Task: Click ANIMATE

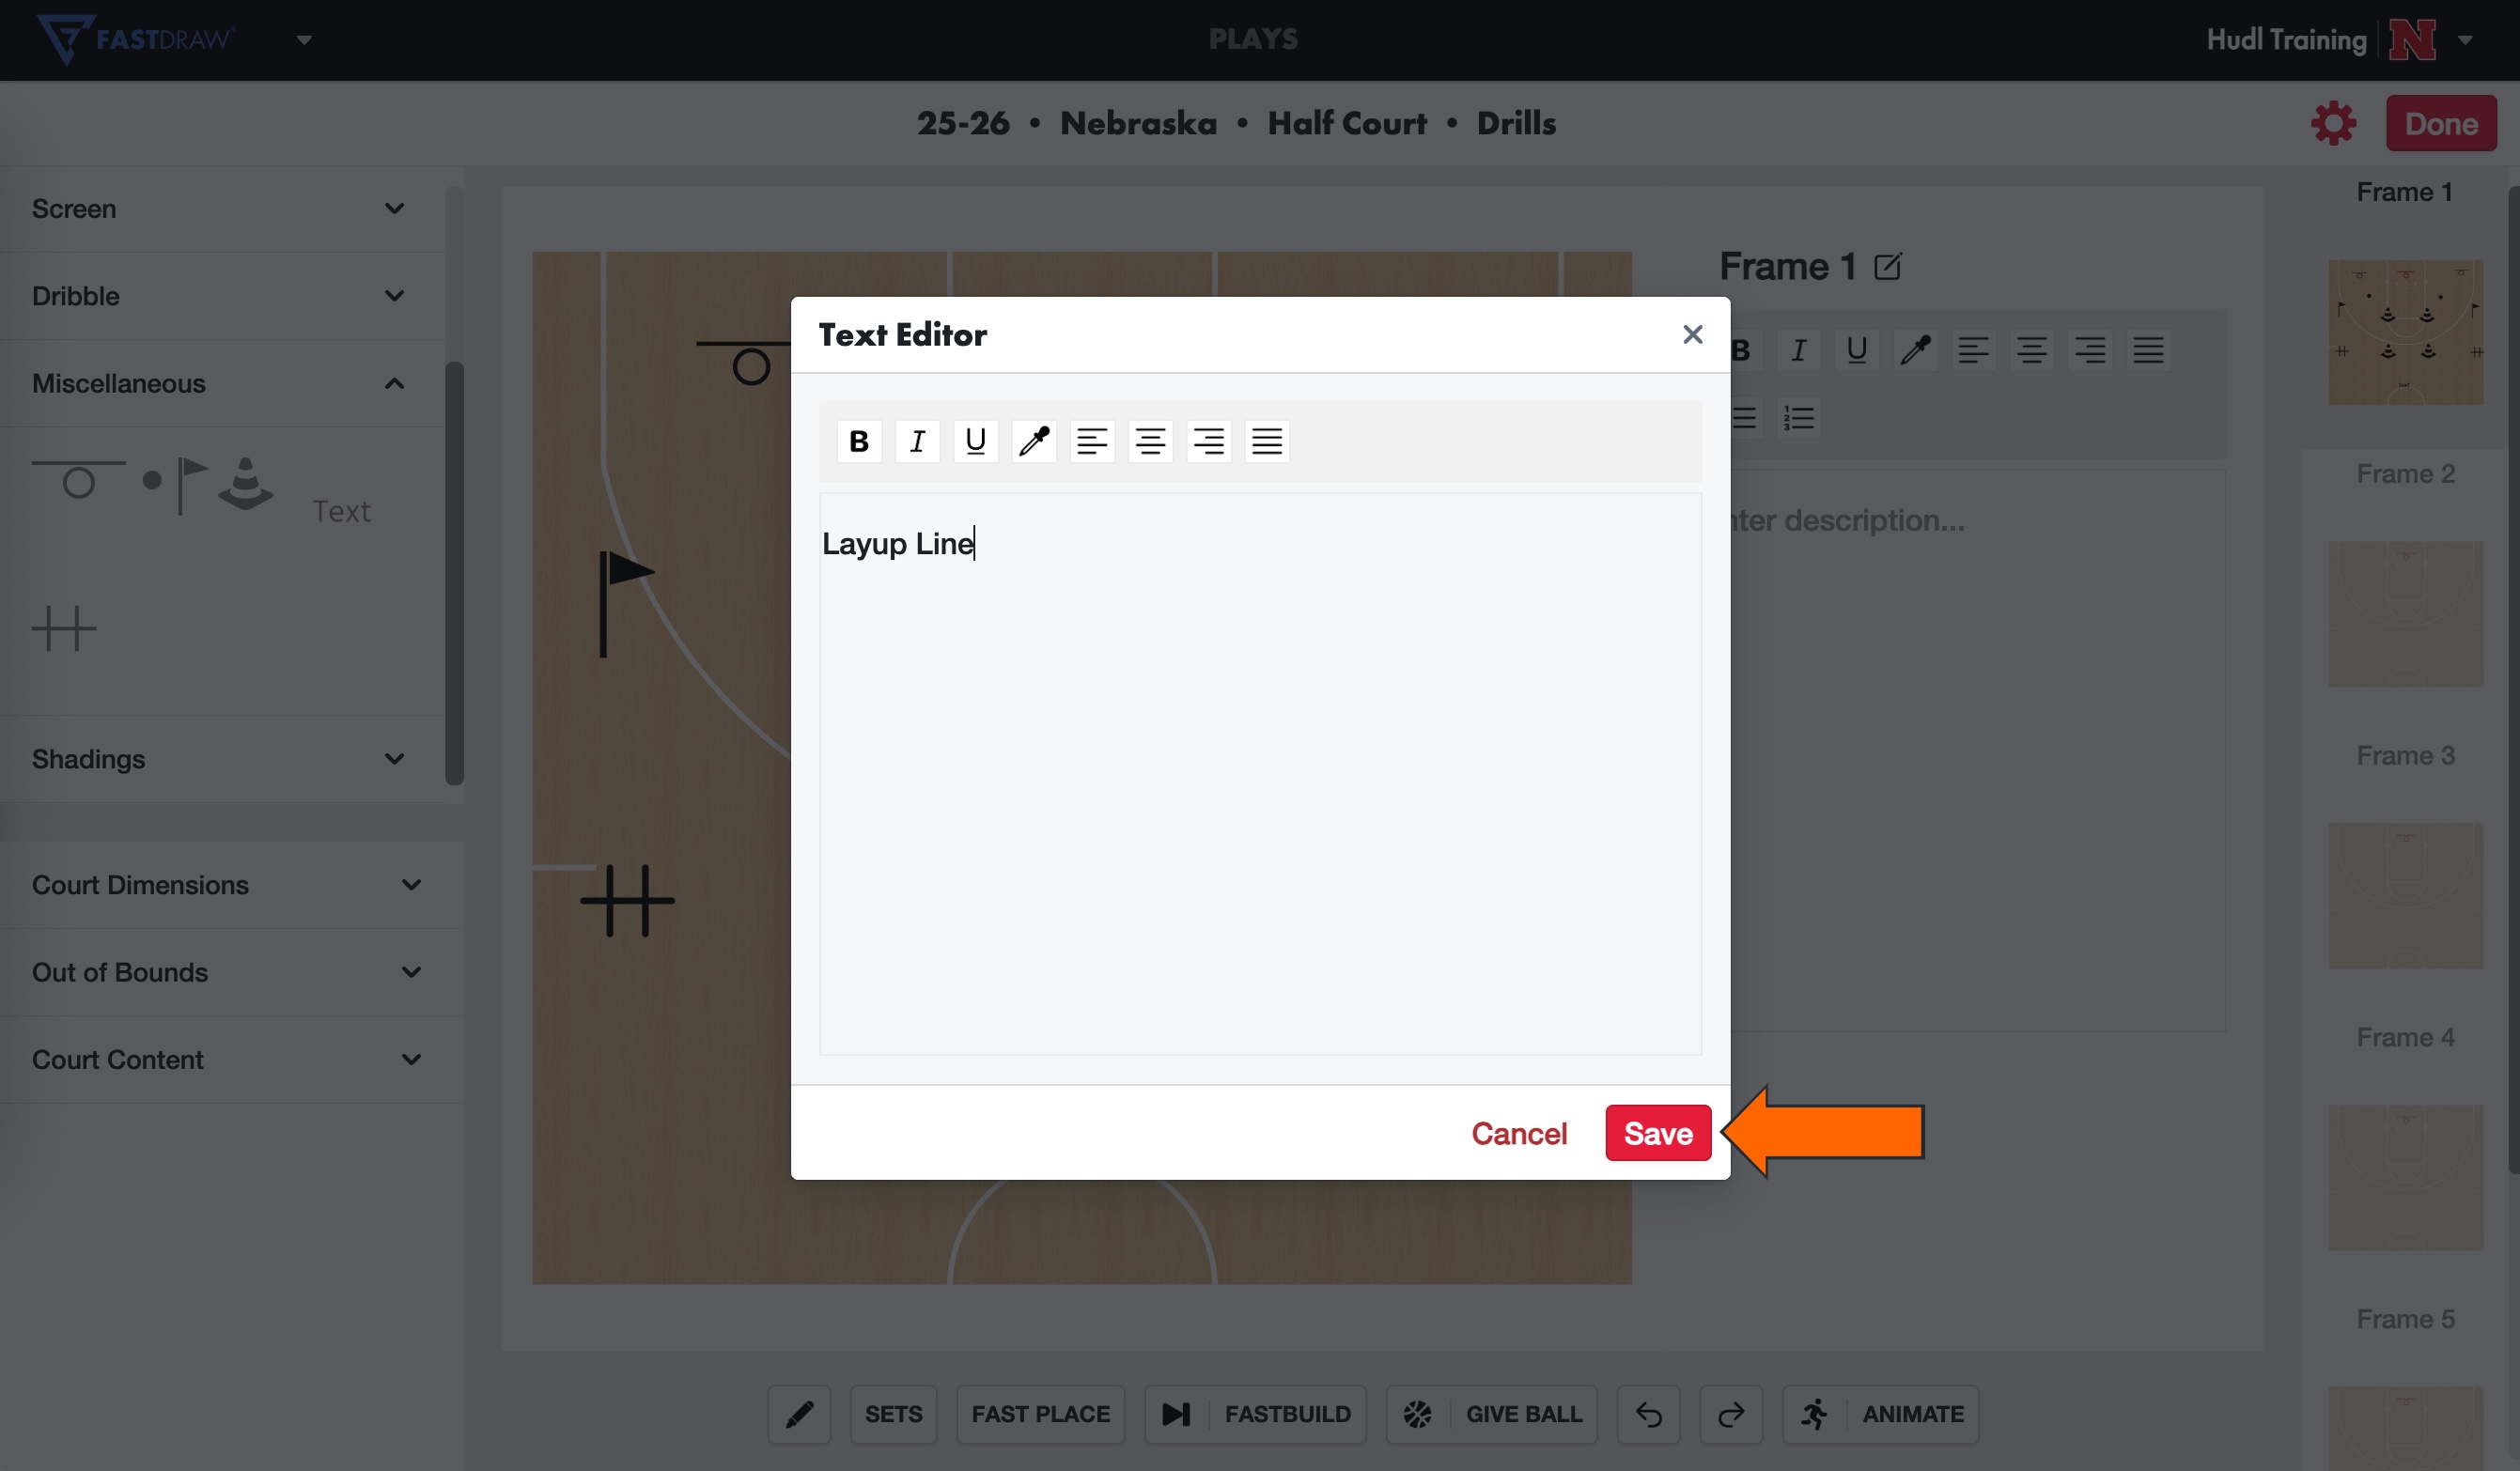Action: (1880, 1413)
